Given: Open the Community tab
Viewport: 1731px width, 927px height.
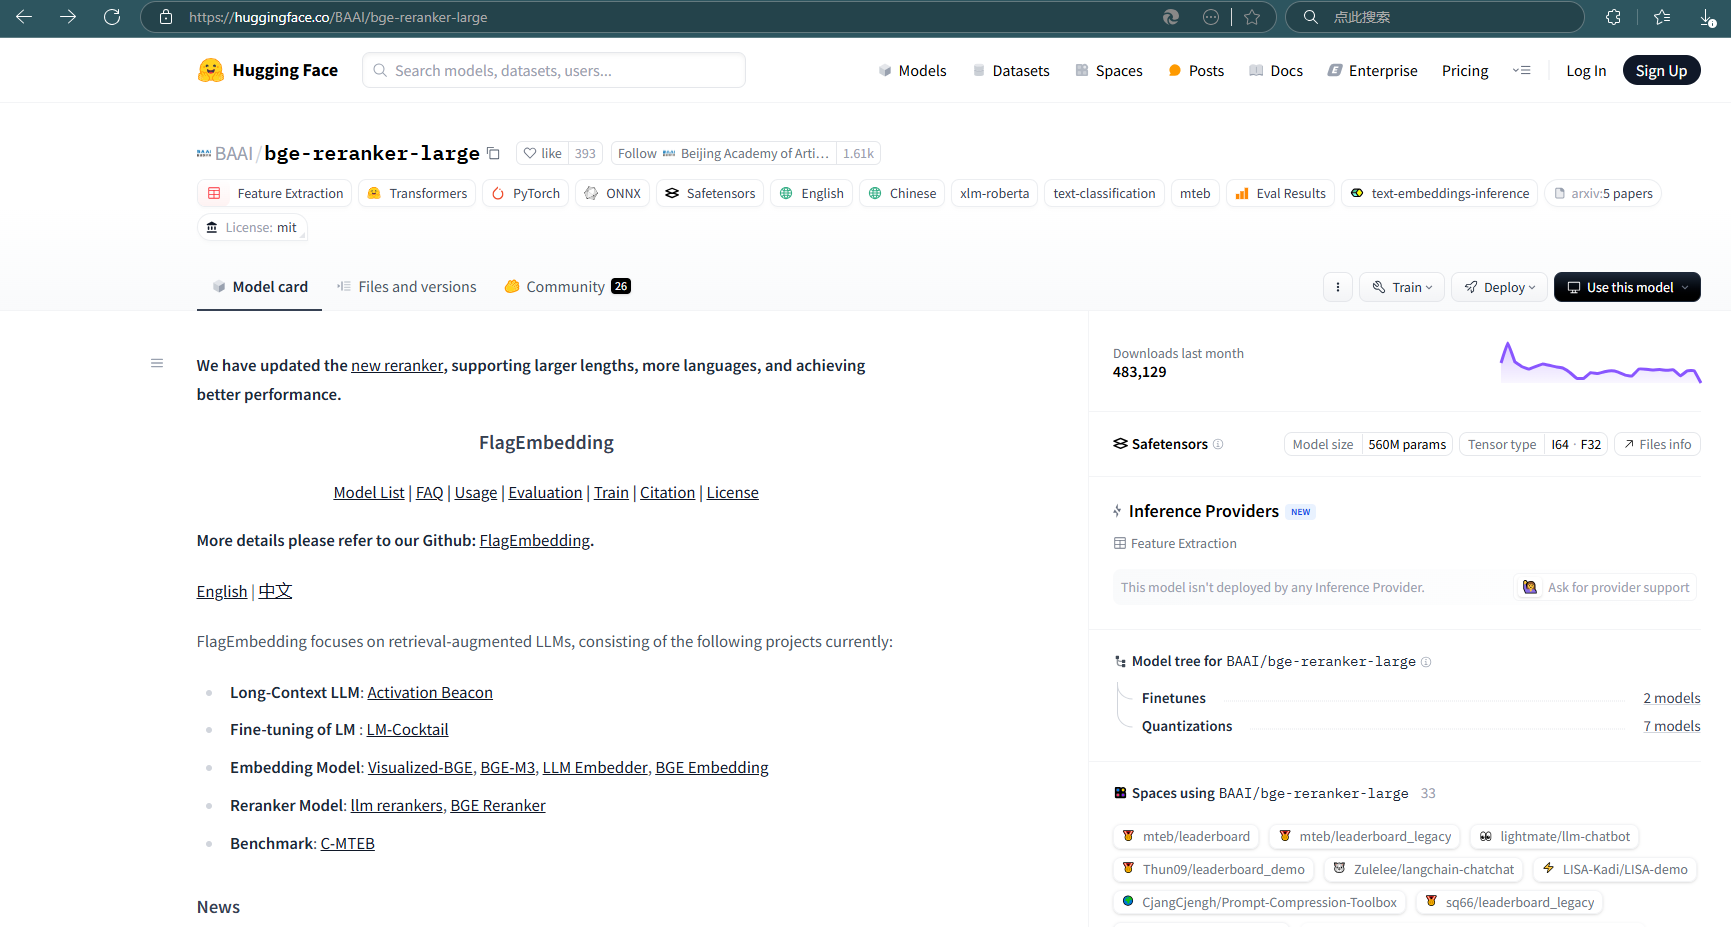Looking at the screenshot, I should (x=567, y=287).
